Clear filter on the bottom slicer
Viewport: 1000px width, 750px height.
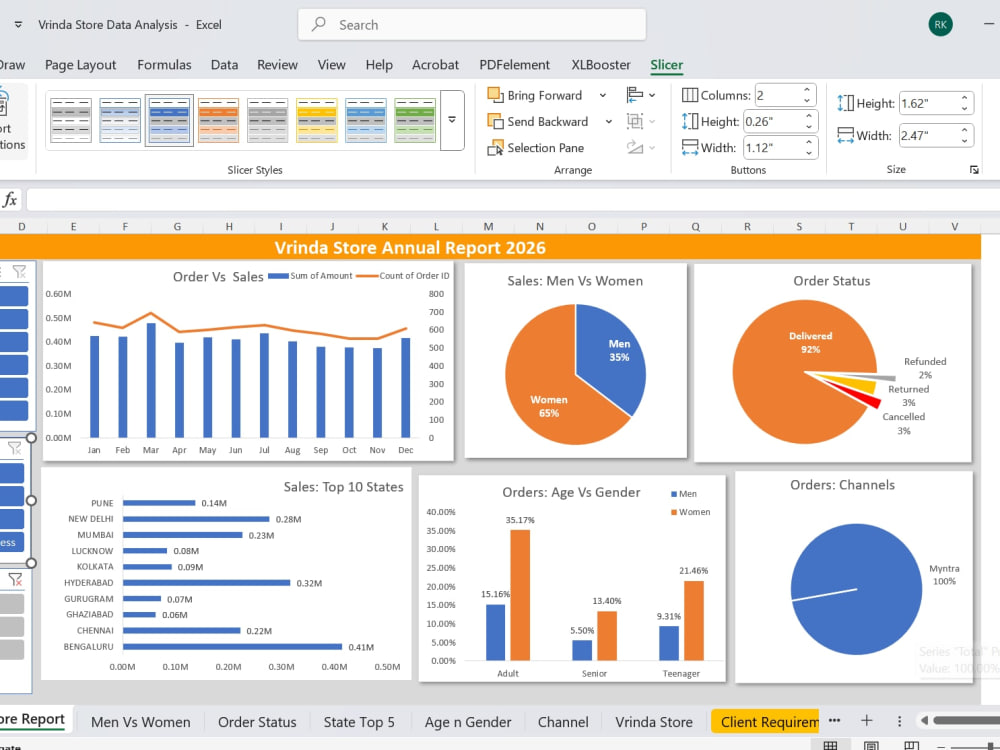tap(15, 579)
